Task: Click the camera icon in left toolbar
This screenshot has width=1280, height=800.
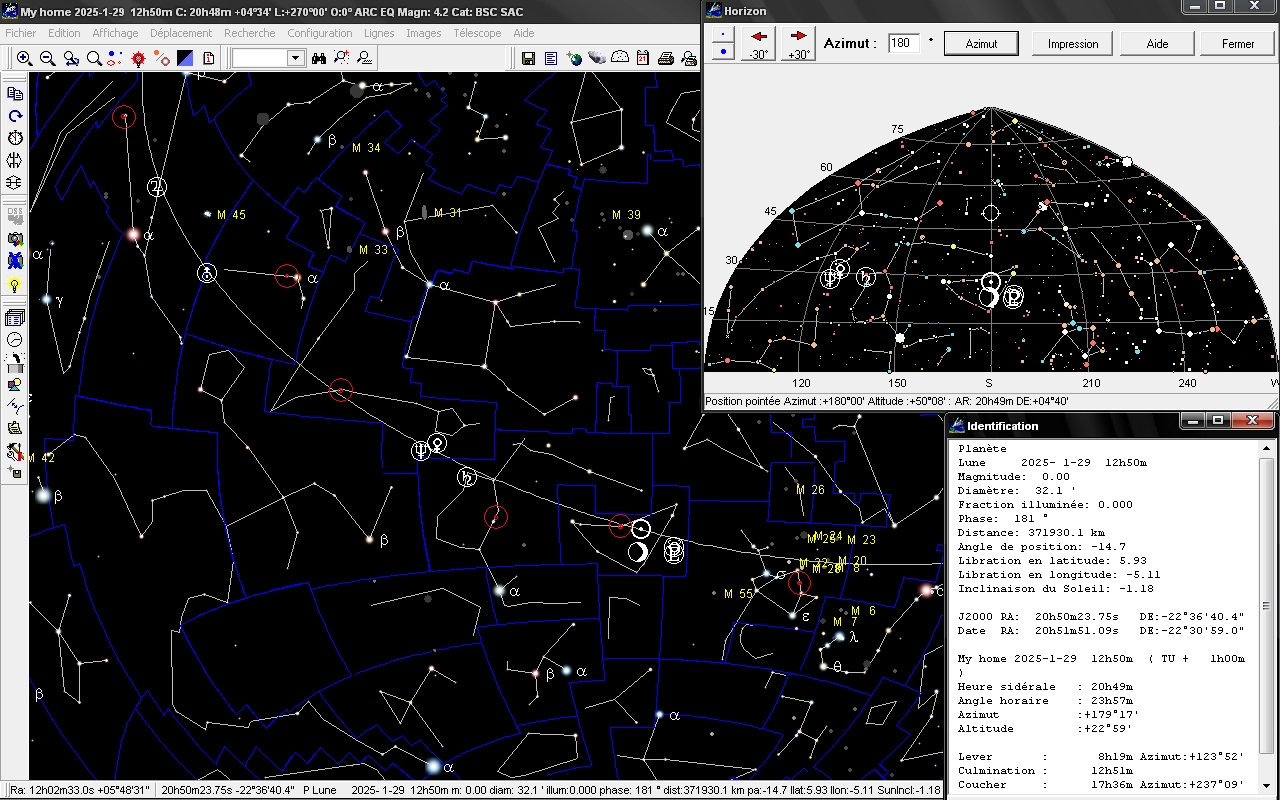Action: click(15, 239)
